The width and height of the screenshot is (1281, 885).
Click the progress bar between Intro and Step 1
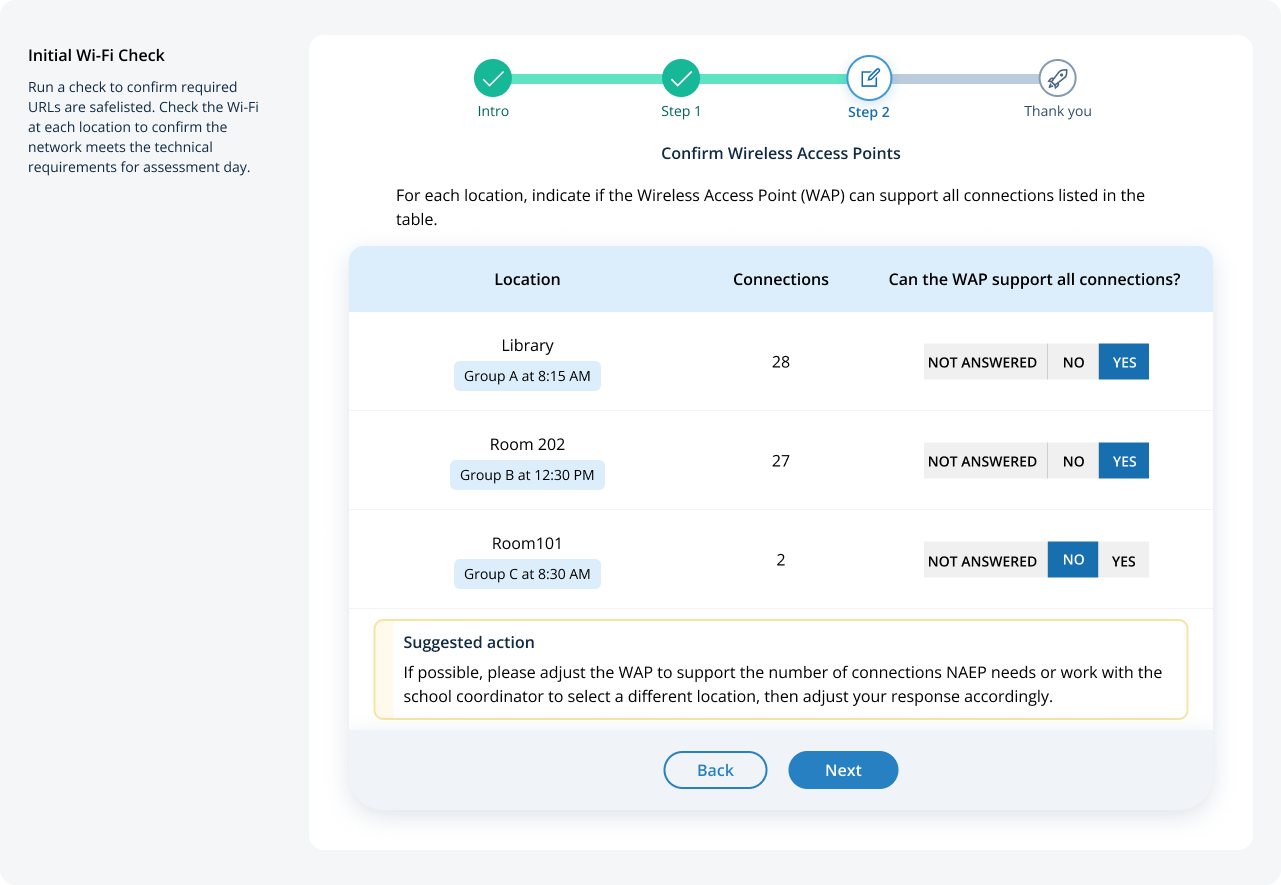(587, 78)
